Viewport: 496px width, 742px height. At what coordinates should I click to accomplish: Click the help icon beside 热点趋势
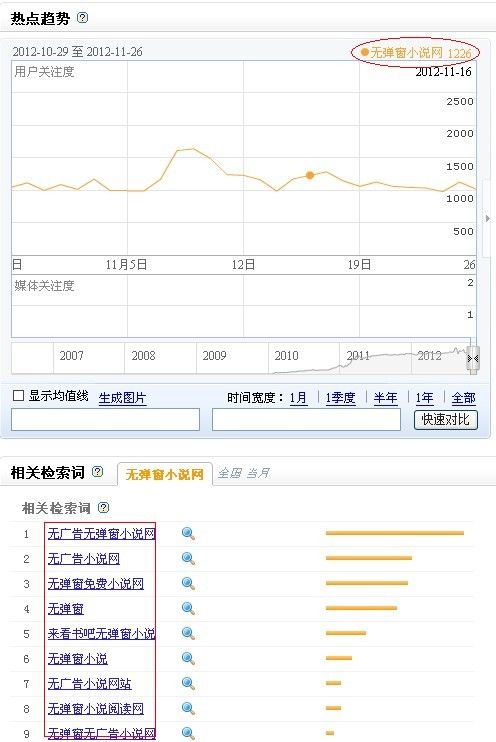(x=82, y=18)
